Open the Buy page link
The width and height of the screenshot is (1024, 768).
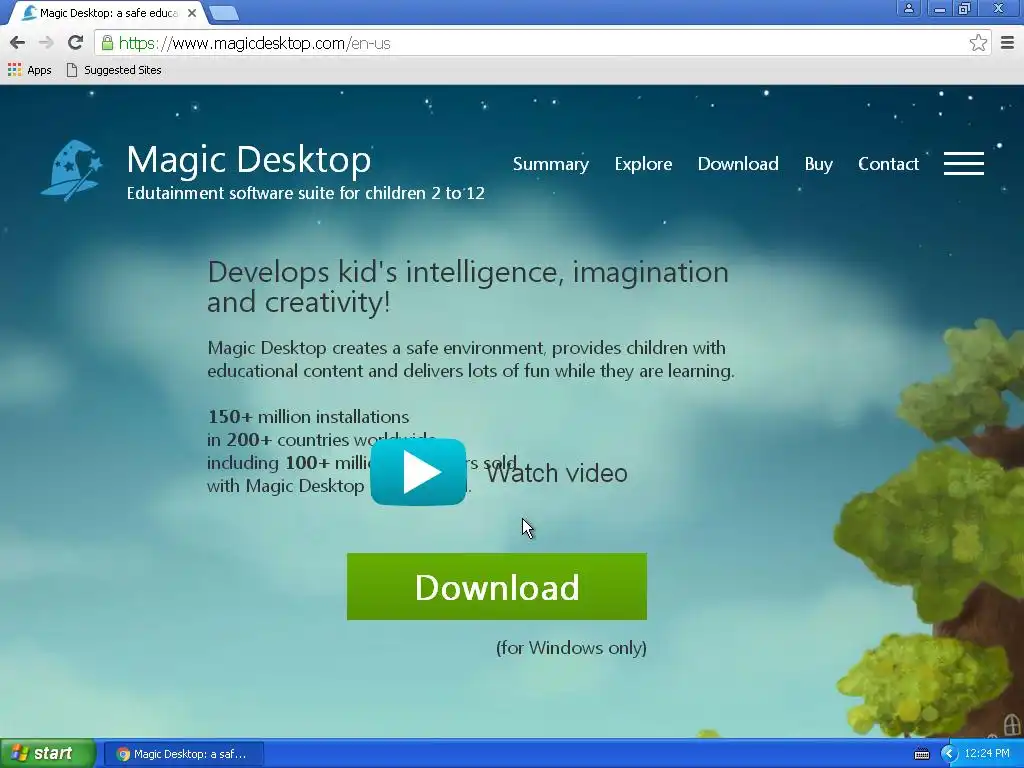[x=818, y=164]
